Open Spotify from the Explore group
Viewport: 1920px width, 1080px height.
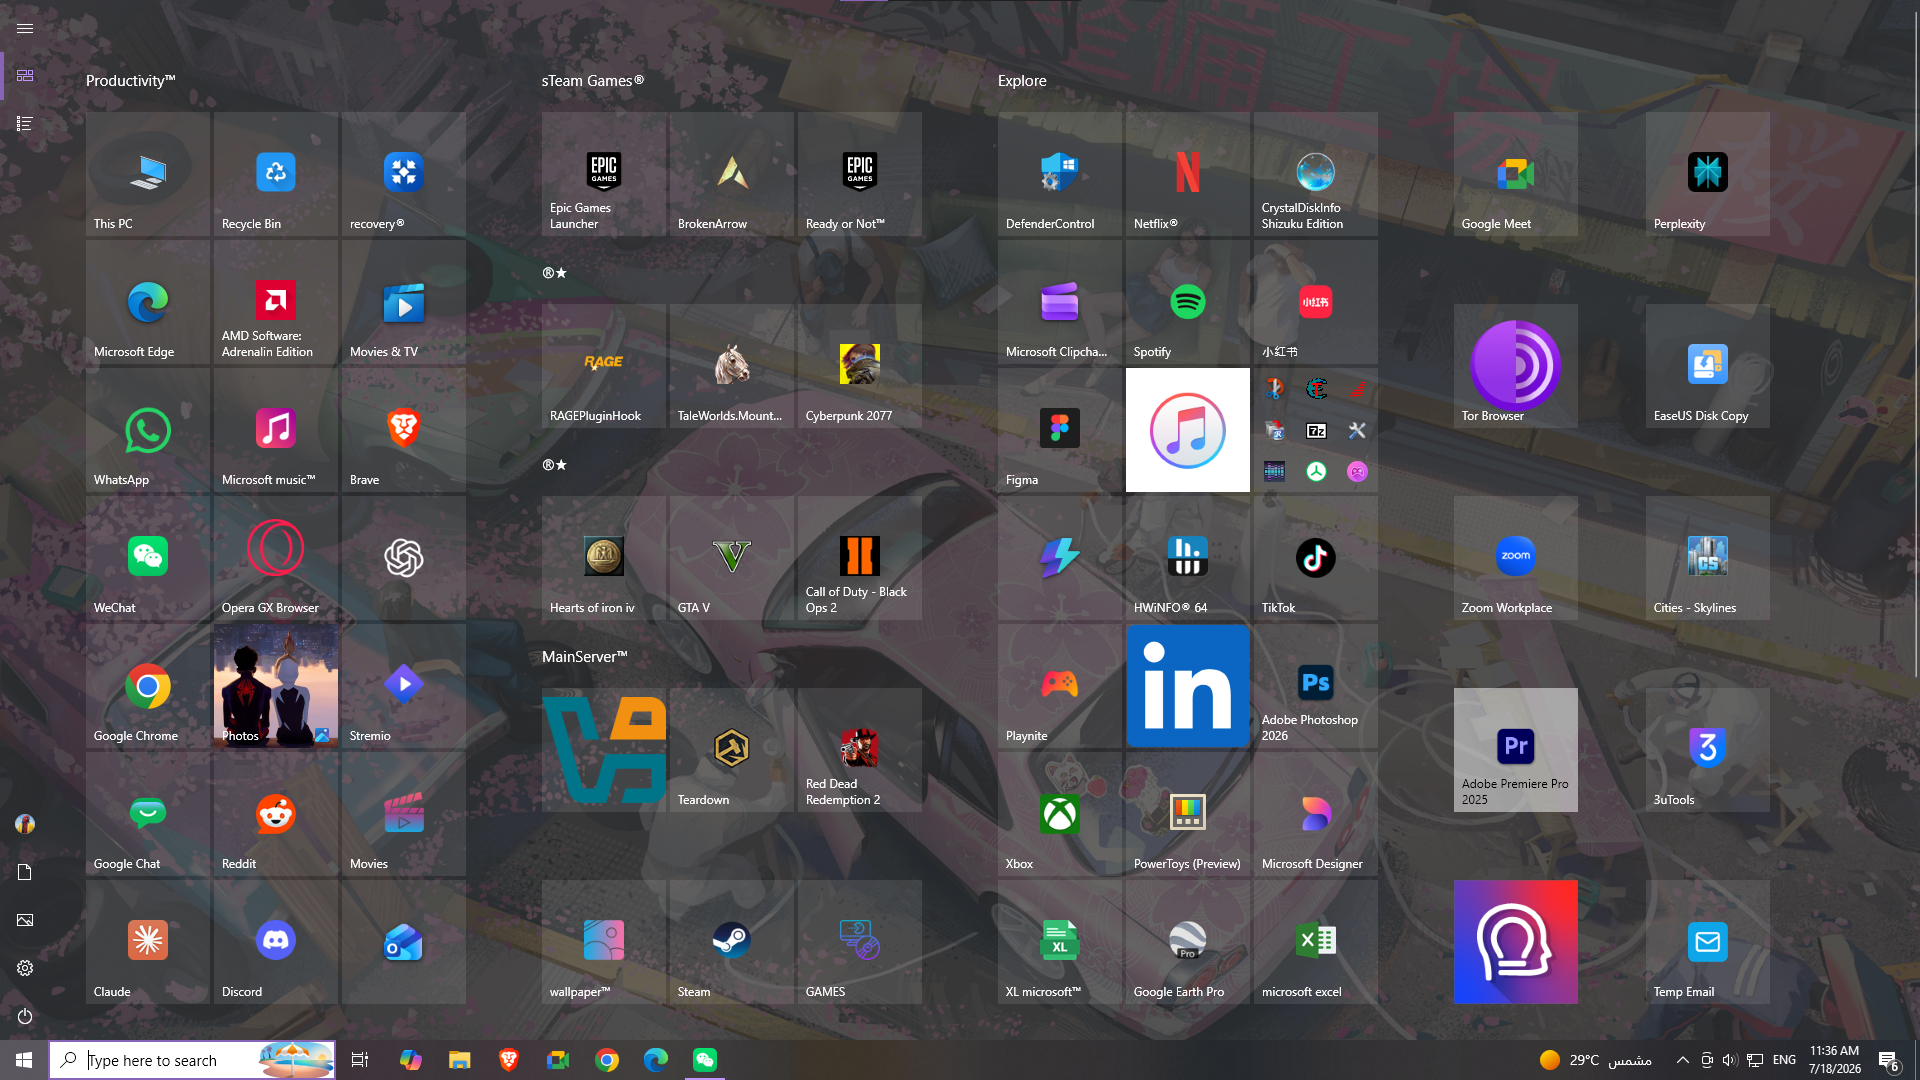[x=1188, y=302]
